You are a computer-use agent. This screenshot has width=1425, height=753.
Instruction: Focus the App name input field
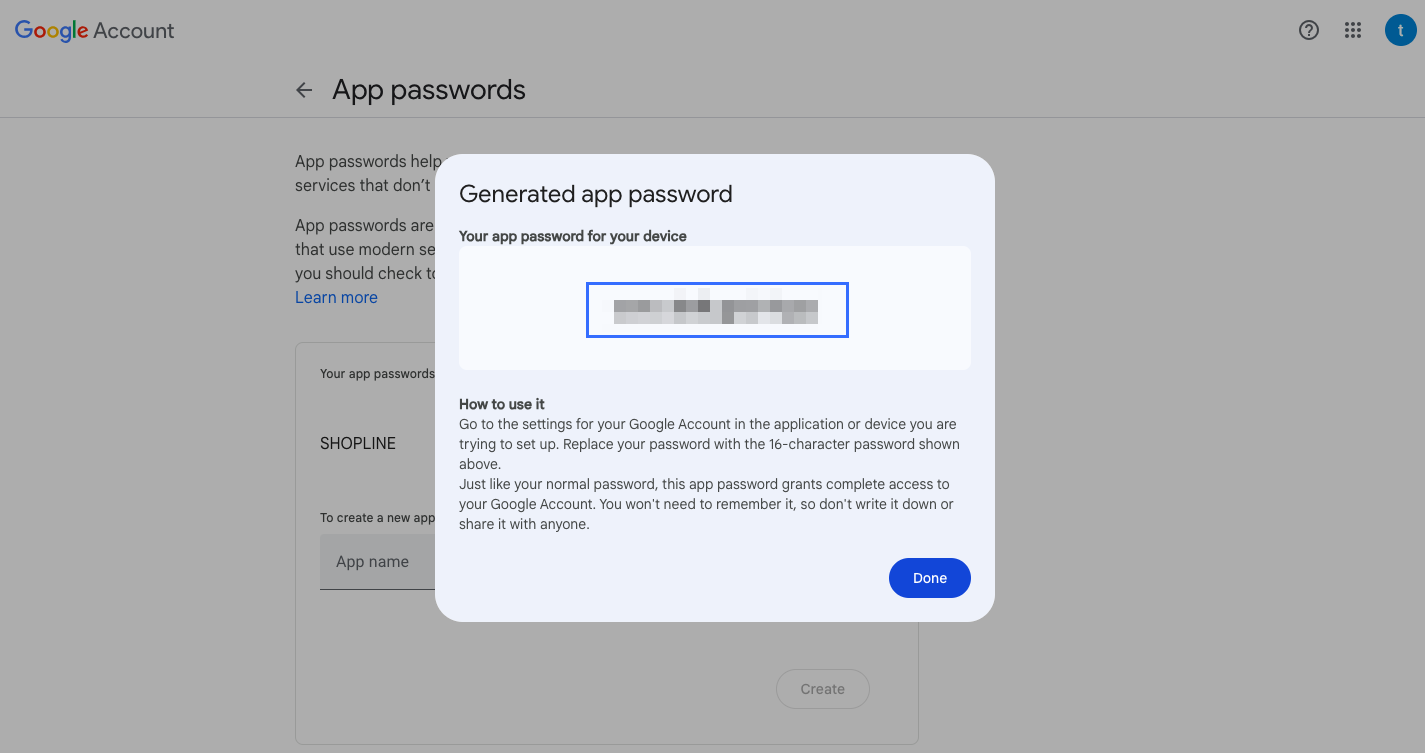coord(375,561)
